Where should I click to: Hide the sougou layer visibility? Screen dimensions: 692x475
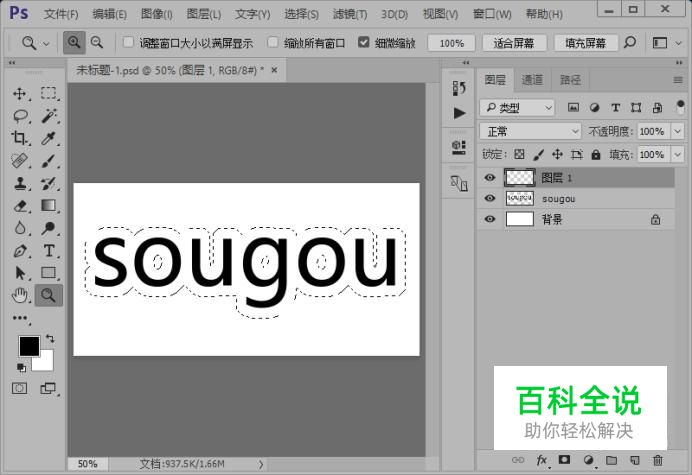click(x=489, y=198)
